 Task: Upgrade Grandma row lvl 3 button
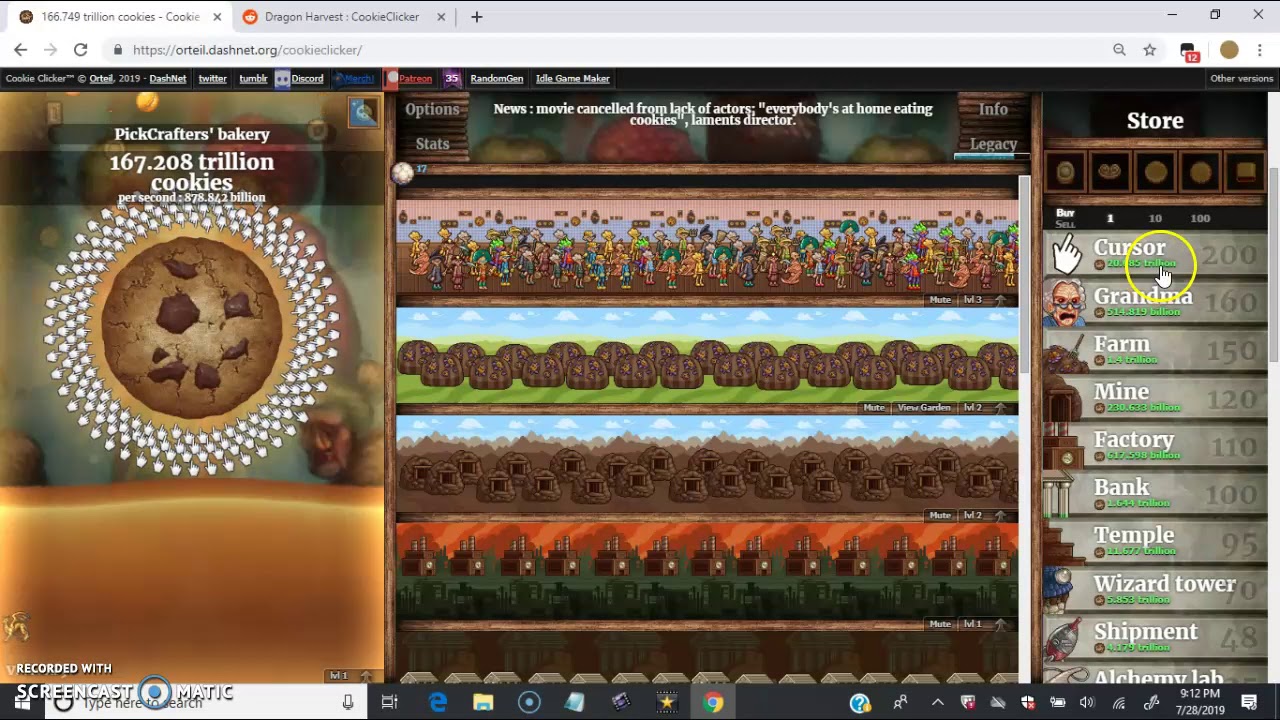click(x=985, y=300)
